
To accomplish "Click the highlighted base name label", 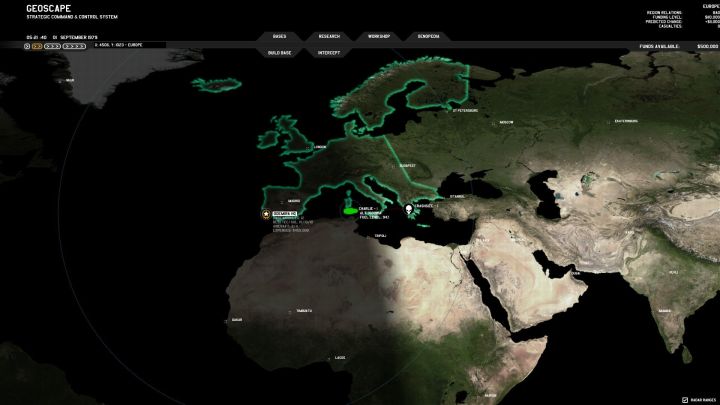I will tap(284, 214).
